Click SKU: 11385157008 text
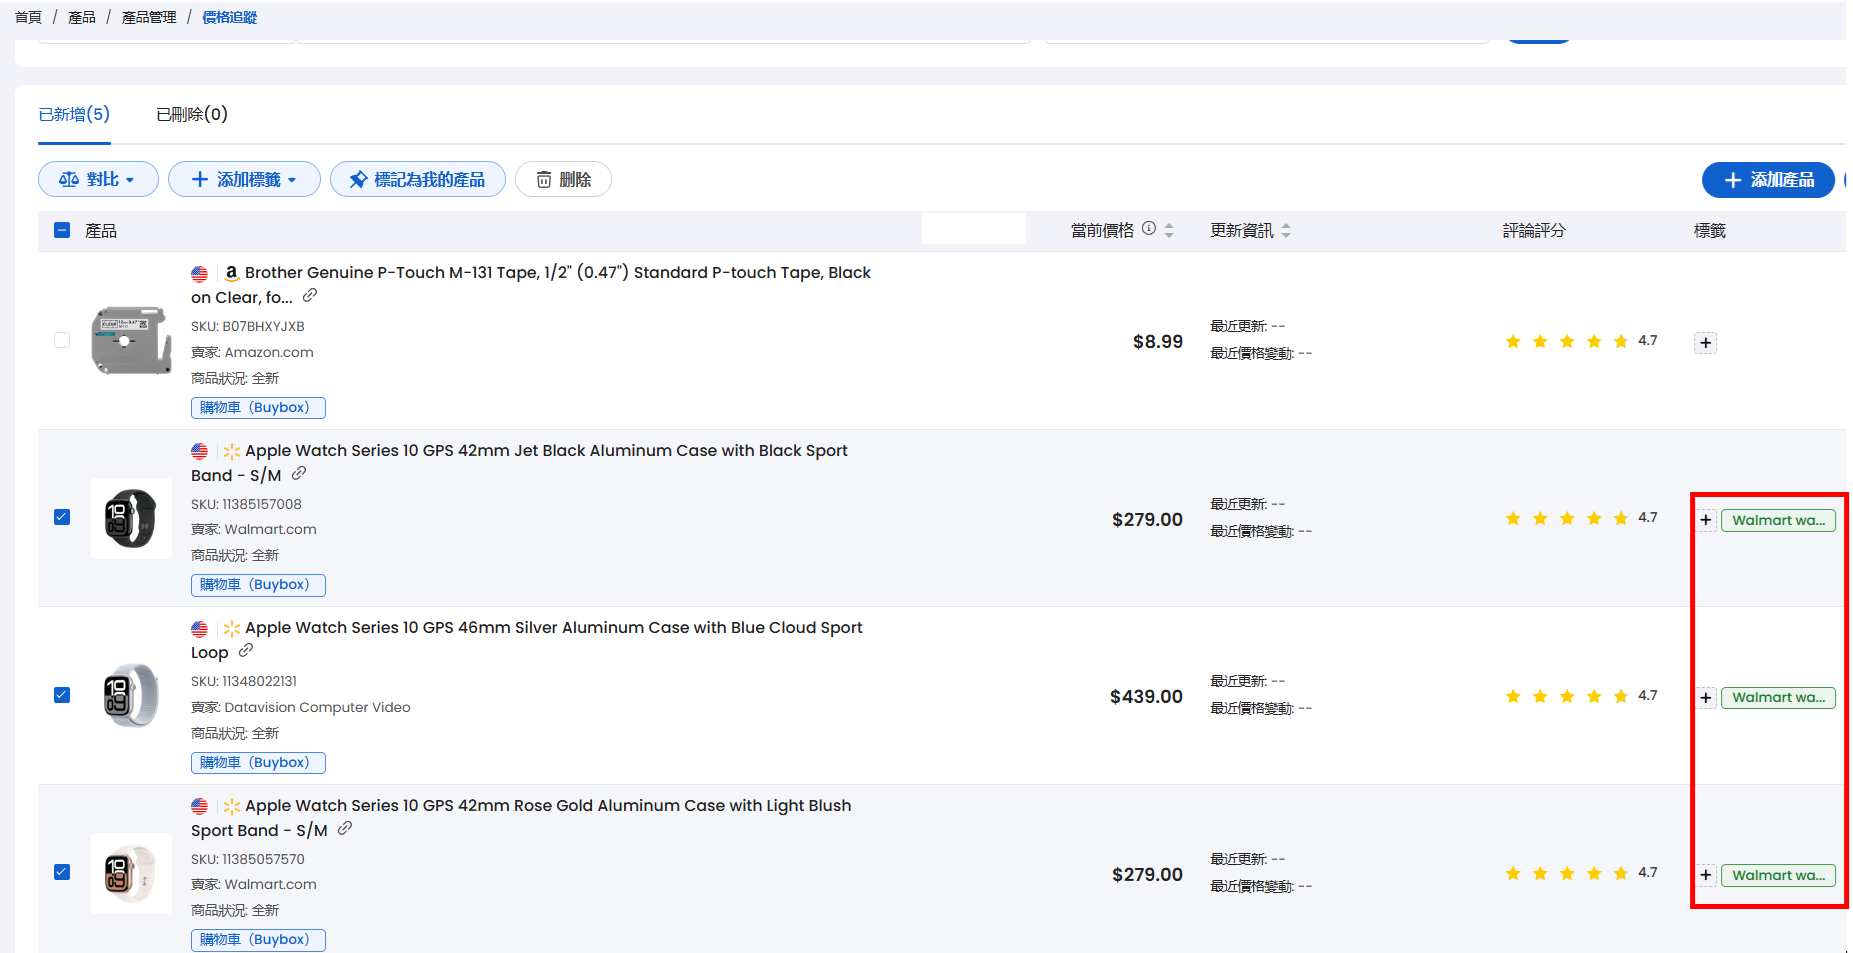Viewport: 1853px width, 953px height. [246, 504]
